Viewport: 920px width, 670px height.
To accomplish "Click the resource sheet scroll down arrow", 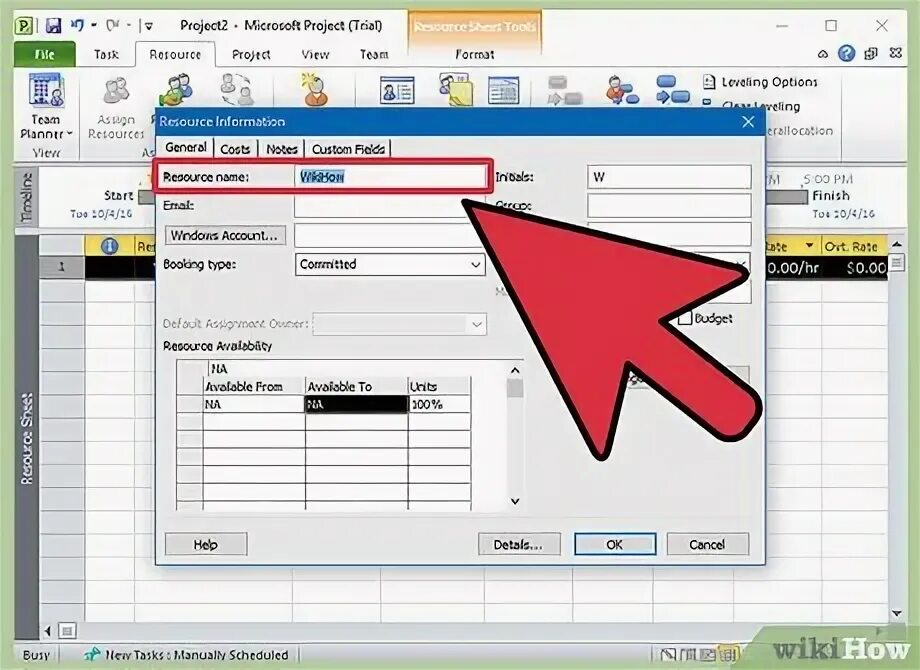I will (897, 614).
